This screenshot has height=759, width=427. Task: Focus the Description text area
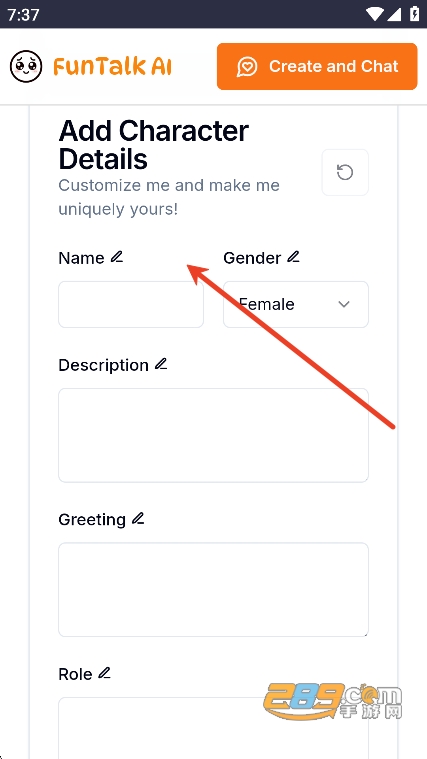point(214,435)
